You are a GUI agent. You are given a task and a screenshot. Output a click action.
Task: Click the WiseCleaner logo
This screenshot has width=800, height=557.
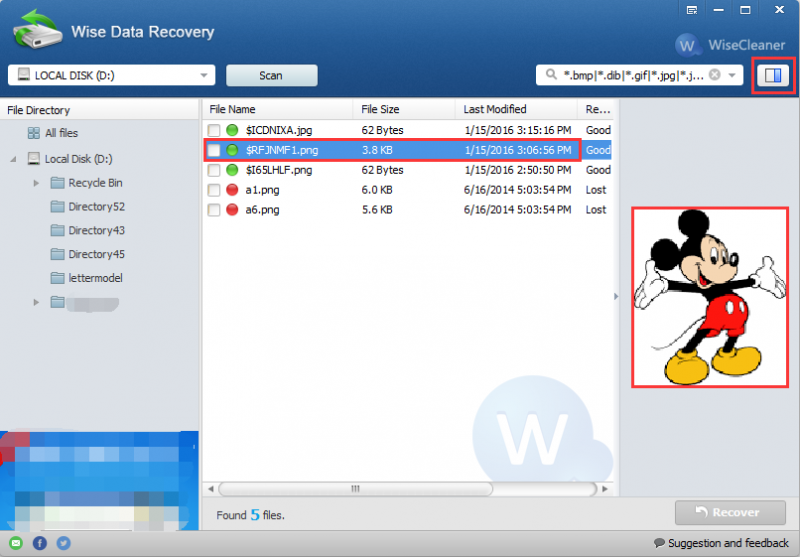pyautogui.click(x=731, y=45)
